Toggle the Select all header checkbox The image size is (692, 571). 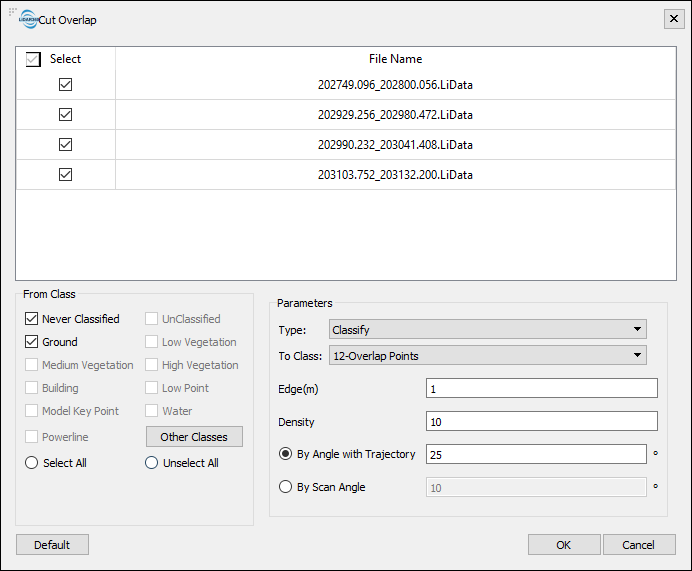33,59
